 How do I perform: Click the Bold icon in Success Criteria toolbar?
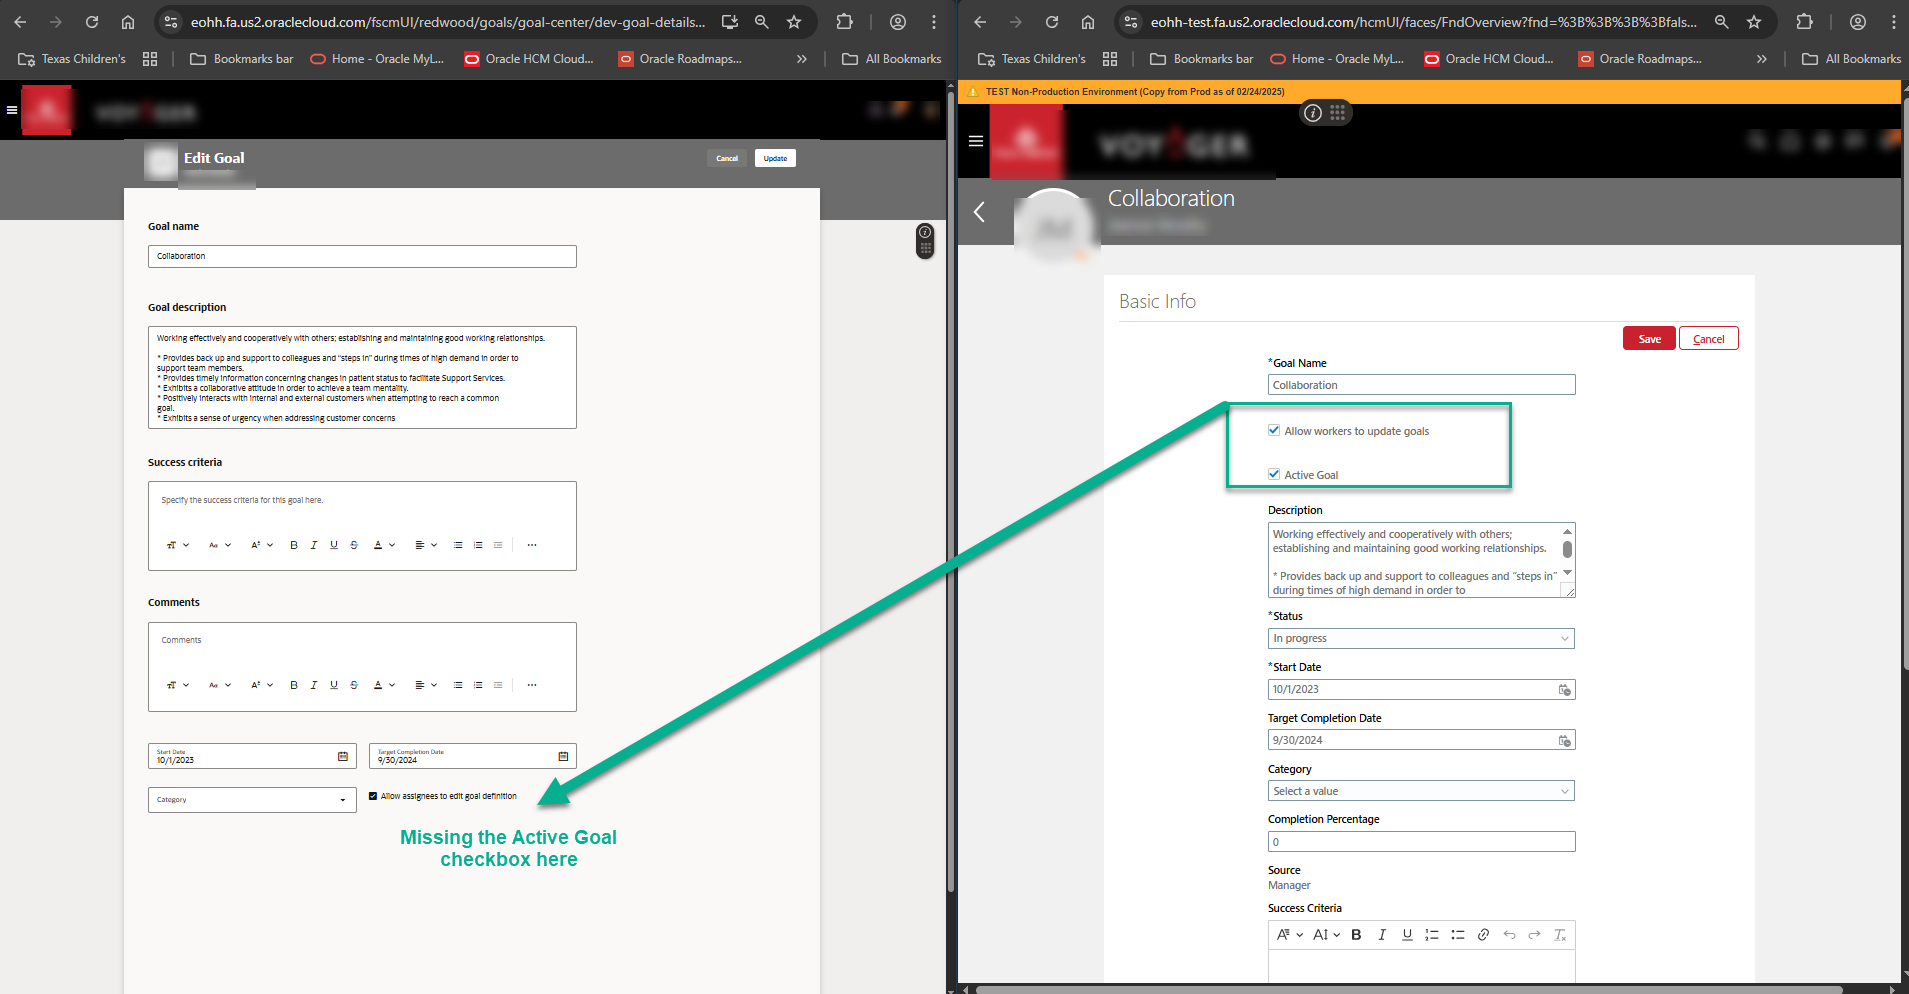(1357, 934)
